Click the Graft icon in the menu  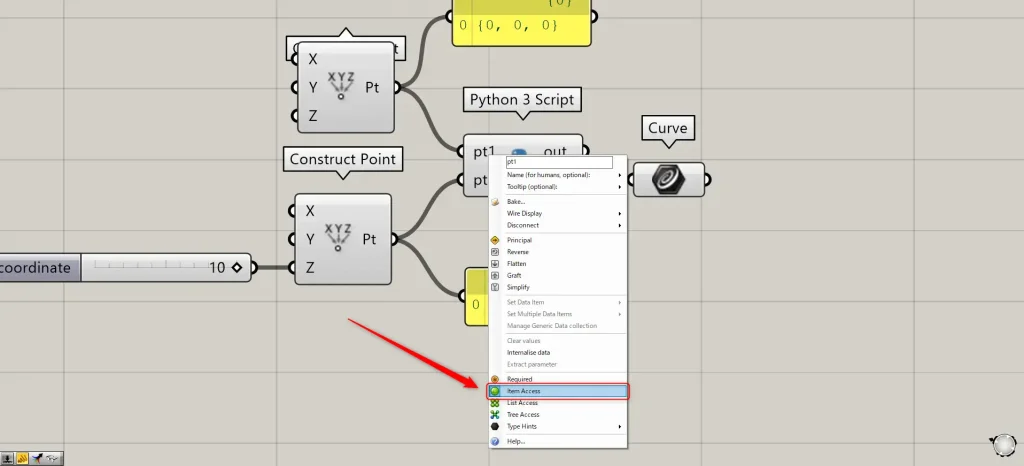pos(494,275)
